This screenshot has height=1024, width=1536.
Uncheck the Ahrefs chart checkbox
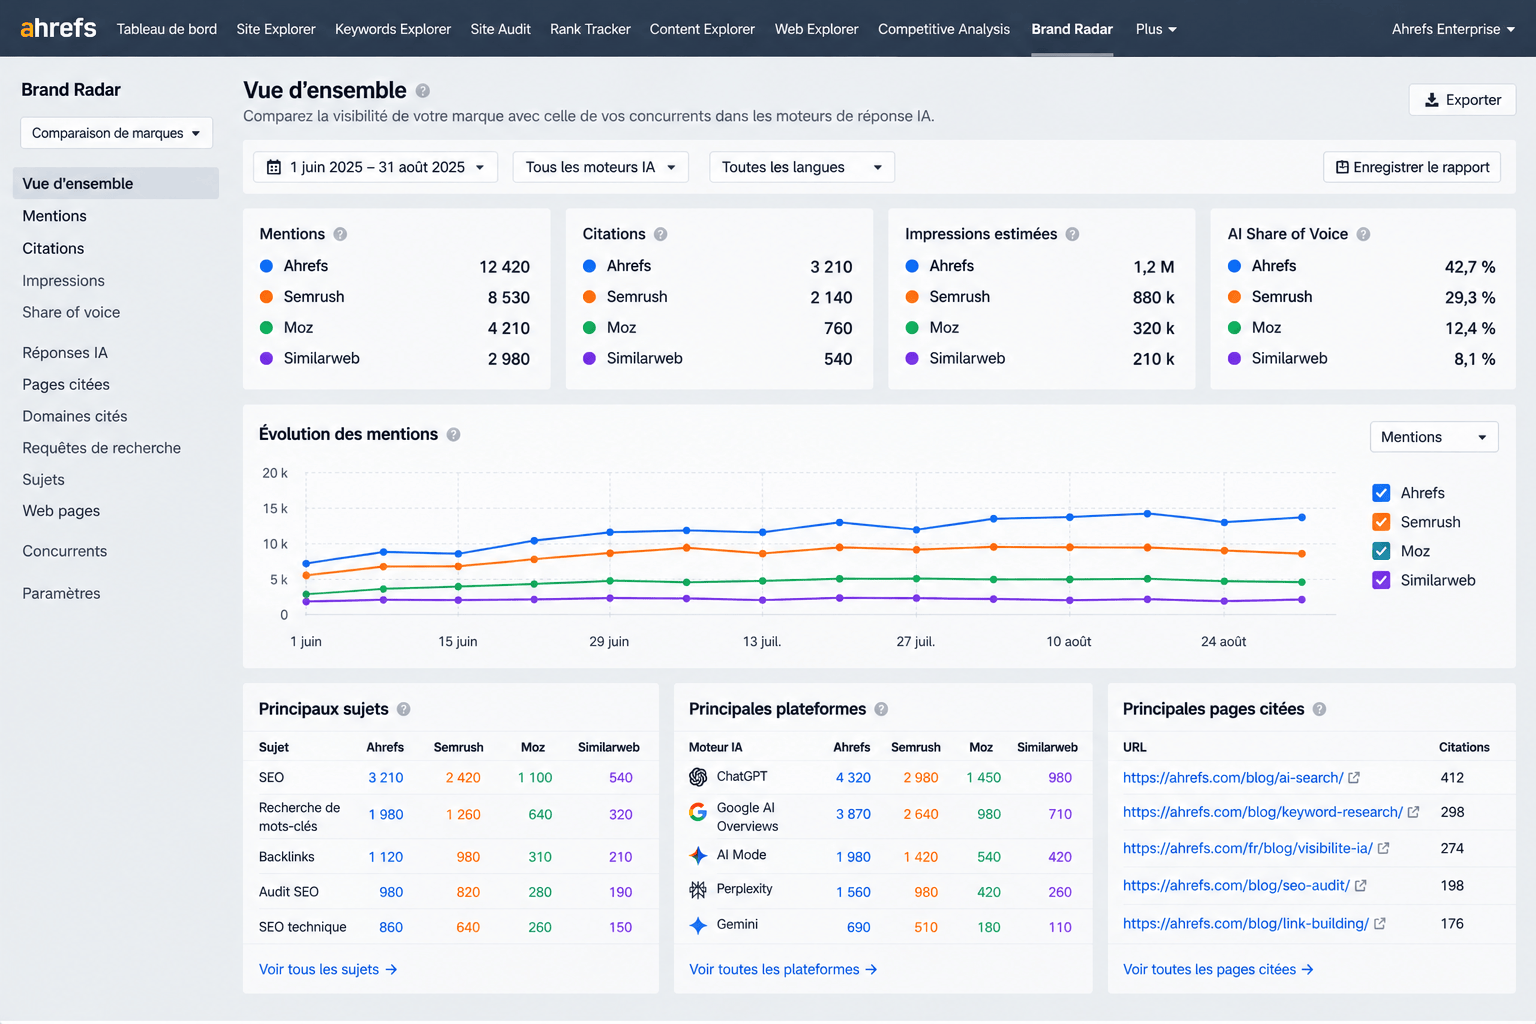coord(1381,493)
